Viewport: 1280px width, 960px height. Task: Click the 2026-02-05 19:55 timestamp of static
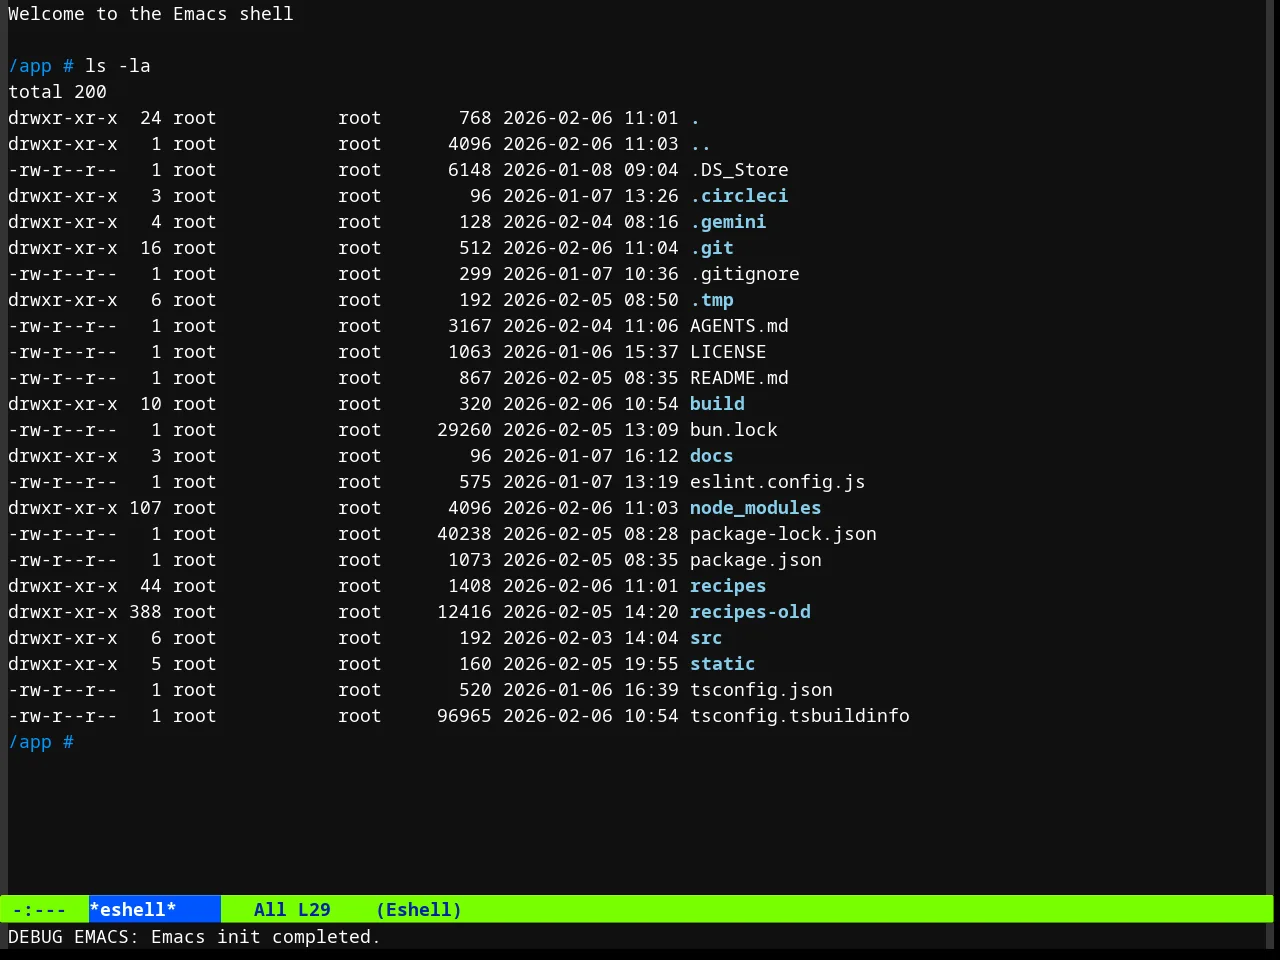pyautogui.click(x=591, y=663)
